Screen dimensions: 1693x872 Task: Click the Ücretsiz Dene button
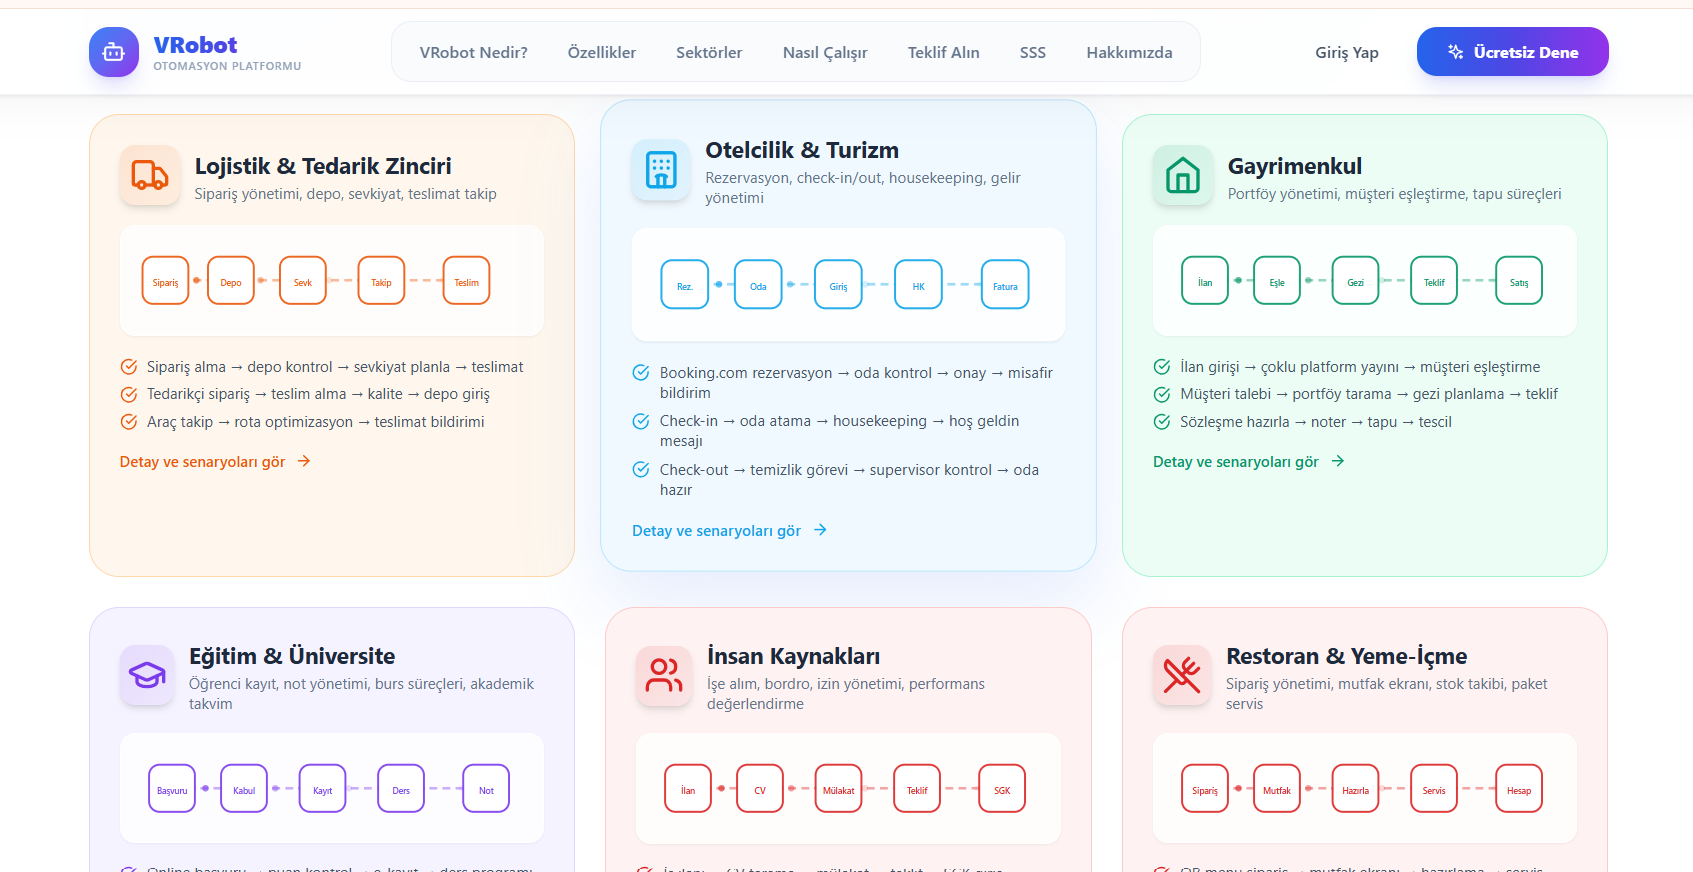click(x=1513, y=52)
